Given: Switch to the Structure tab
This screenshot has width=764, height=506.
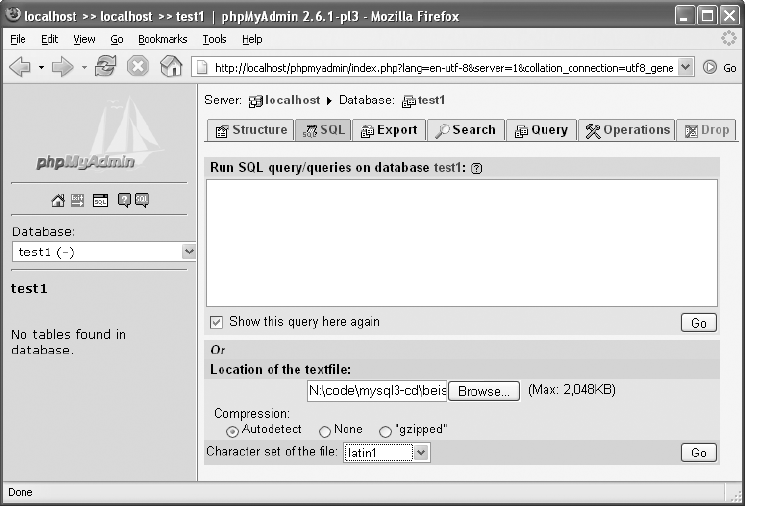Looking at the screenshot, I should (250, 130).
